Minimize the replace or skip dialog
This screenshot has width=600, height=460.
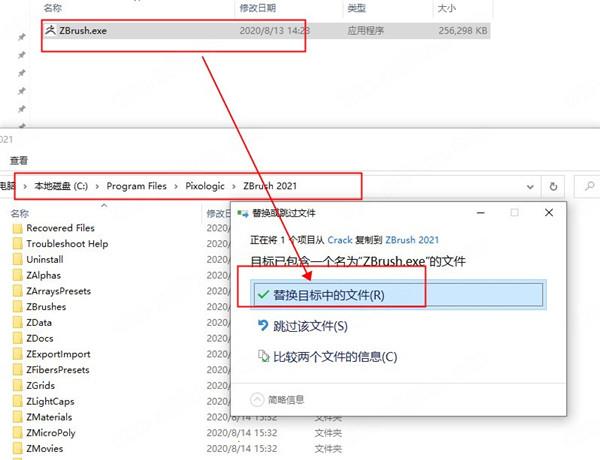481,213
